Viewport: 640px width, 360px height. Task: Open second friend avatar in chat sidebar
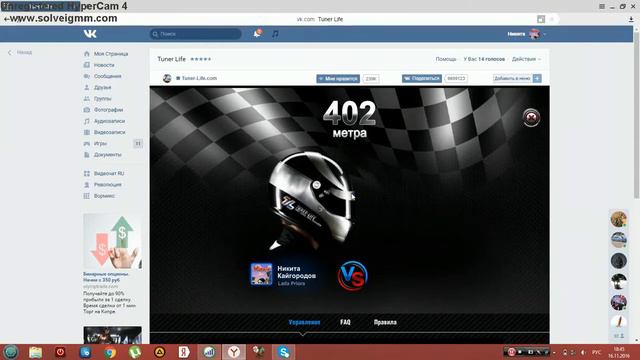tap(619, 240)
